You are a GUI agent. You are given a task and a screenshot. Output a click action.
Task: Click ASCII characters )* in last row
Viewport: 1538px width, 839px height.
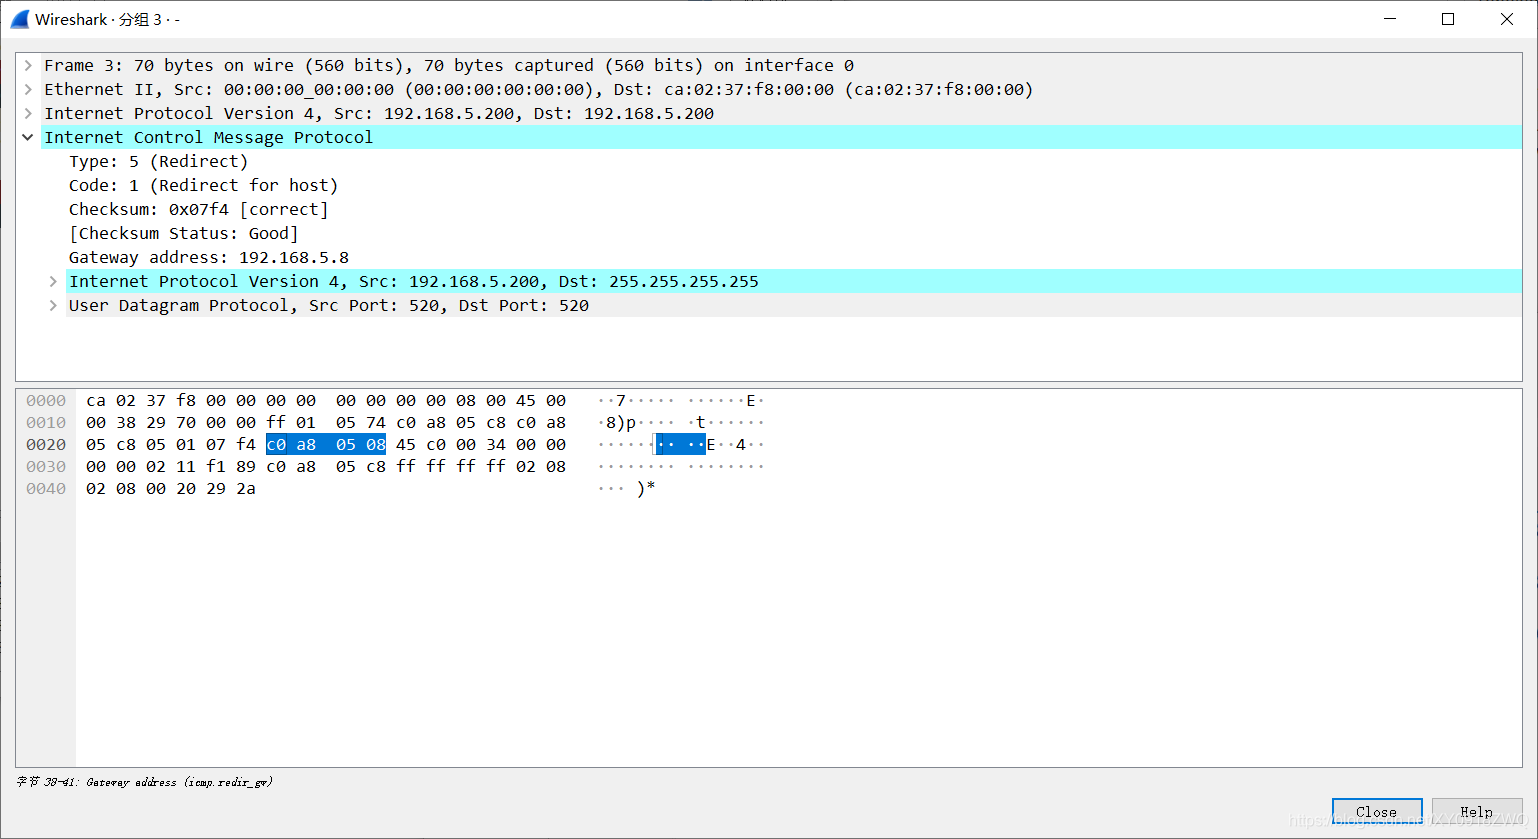(646, 488)
